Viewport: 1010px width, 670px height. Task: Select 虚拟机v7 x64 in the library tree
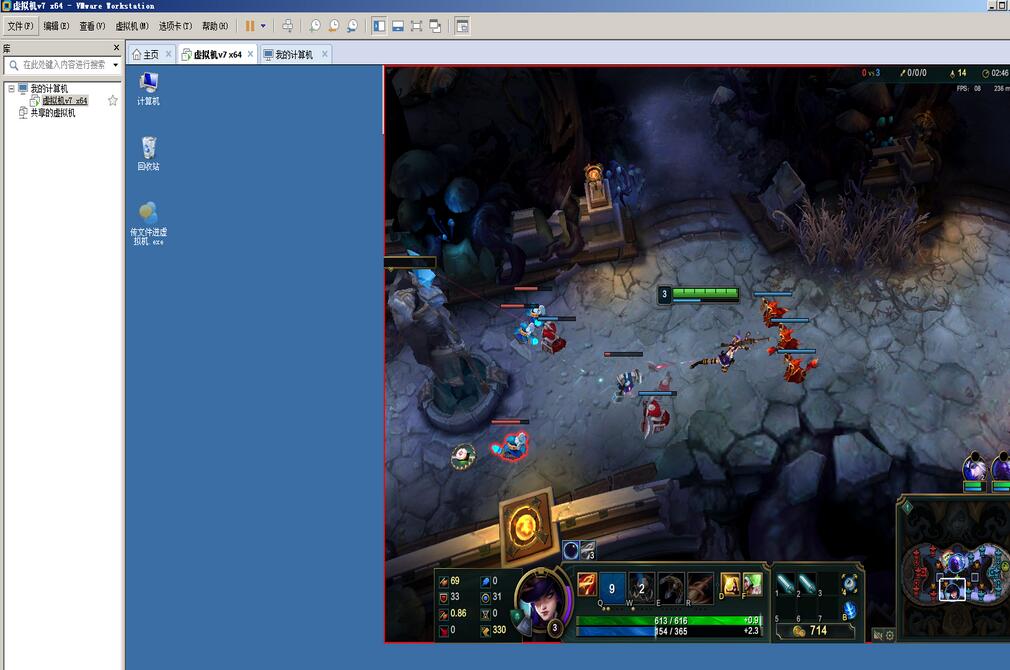point(64,100)
